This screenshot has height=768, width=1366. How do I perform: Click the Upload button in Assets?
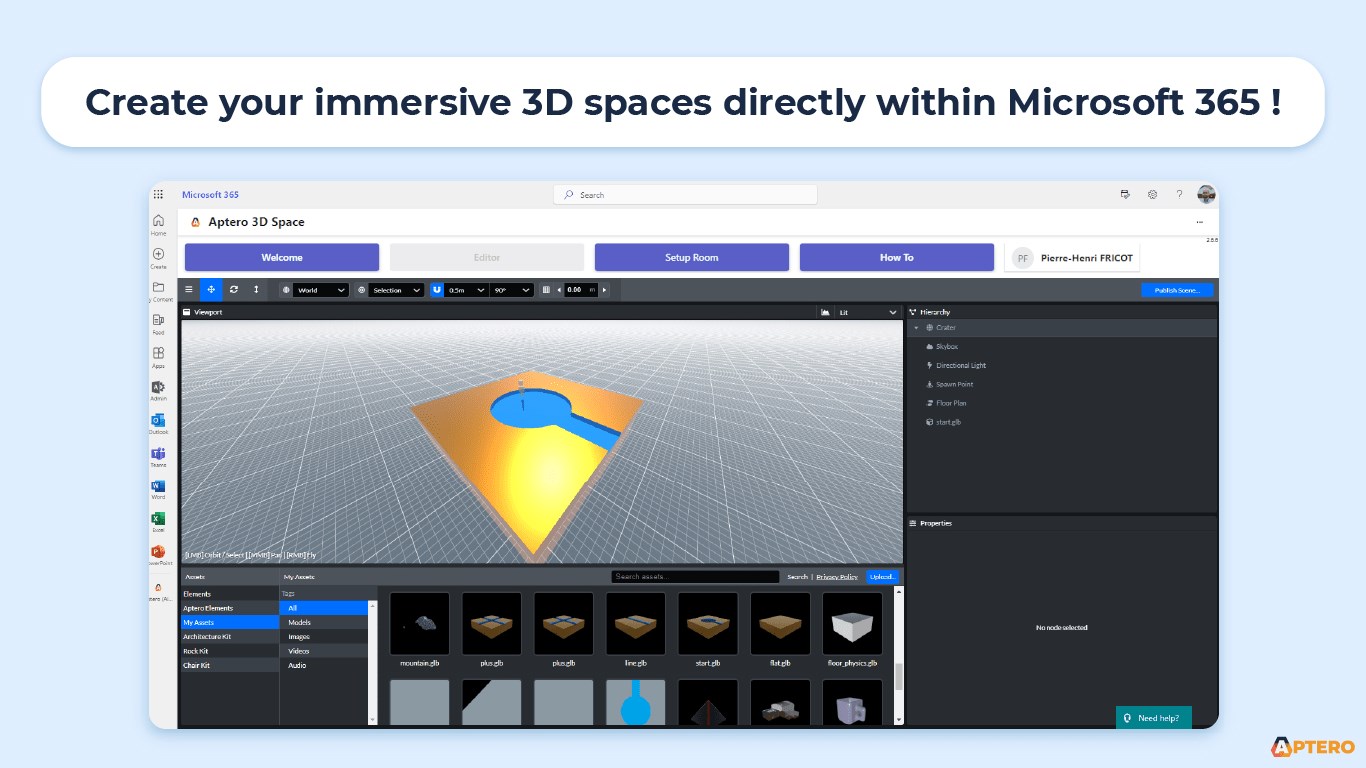(x=883, y=577)
